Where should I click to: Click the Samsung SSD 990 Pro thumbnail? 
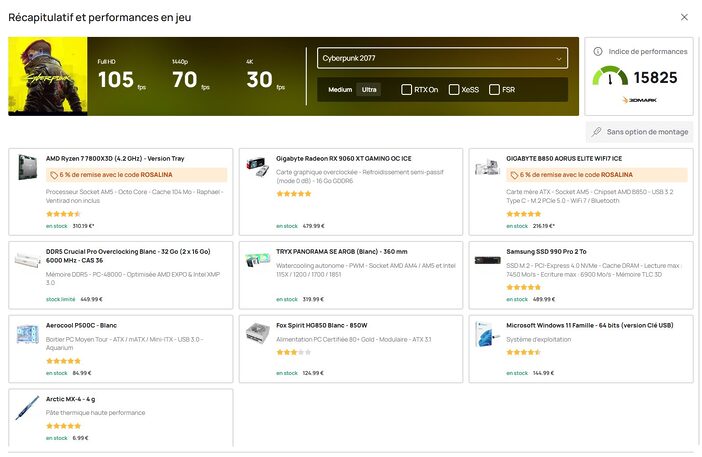point(488,260)
